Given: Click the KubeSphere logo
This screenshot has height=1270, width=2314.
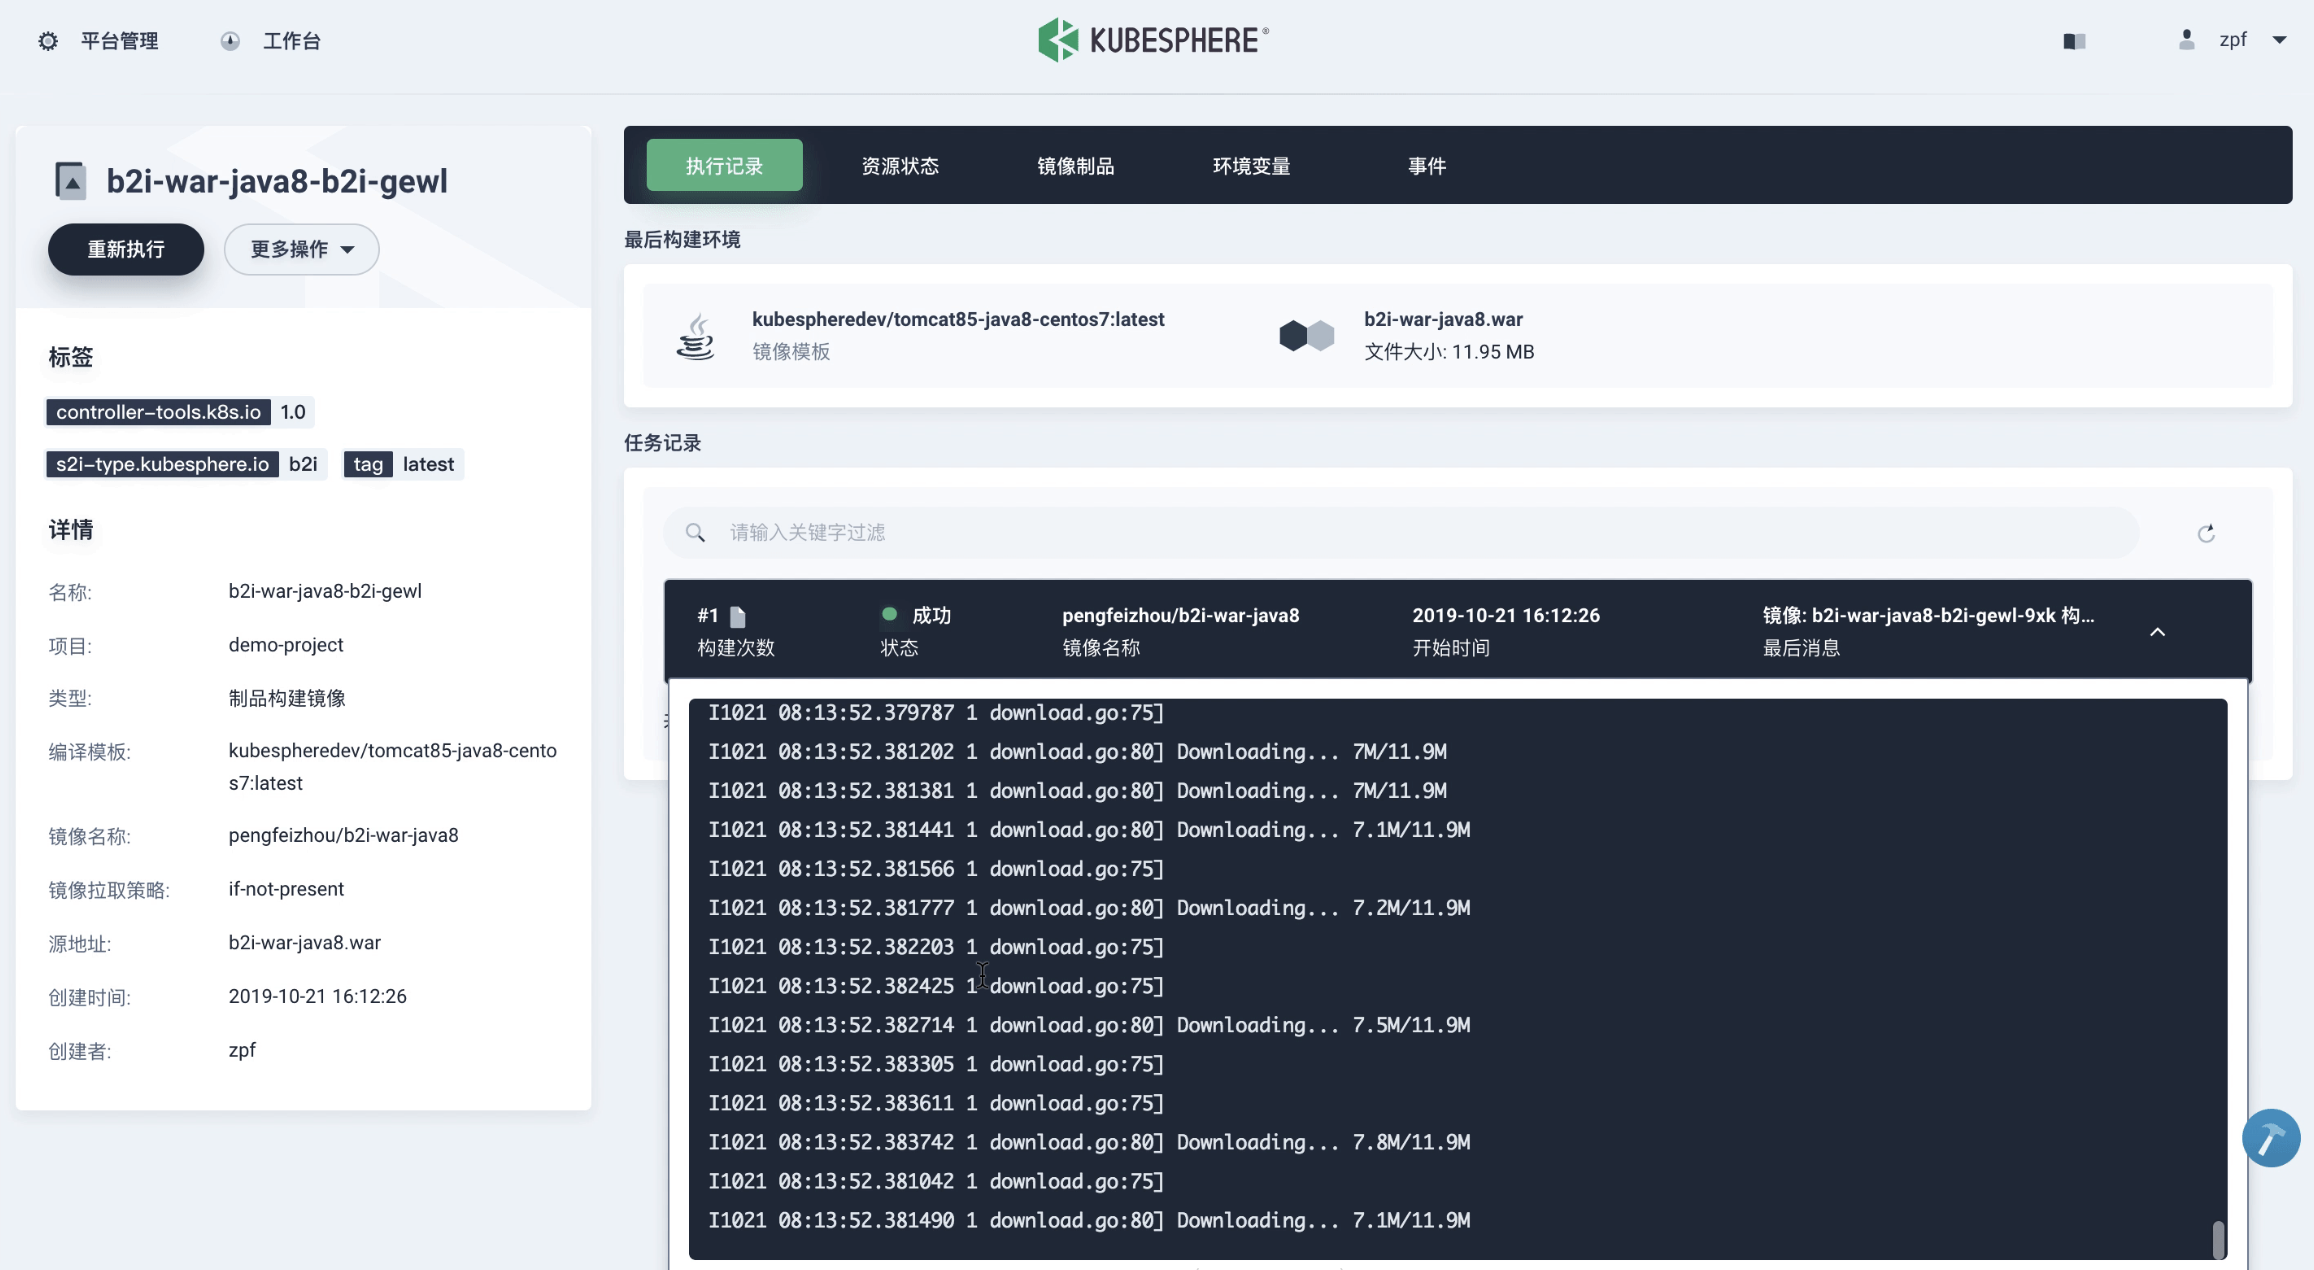Looking at the screenshot, I should coord(1153,40).
